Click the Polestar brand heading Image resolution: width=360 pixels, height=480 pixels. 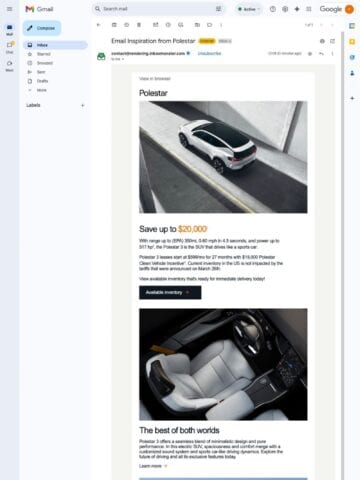point(153,93)
